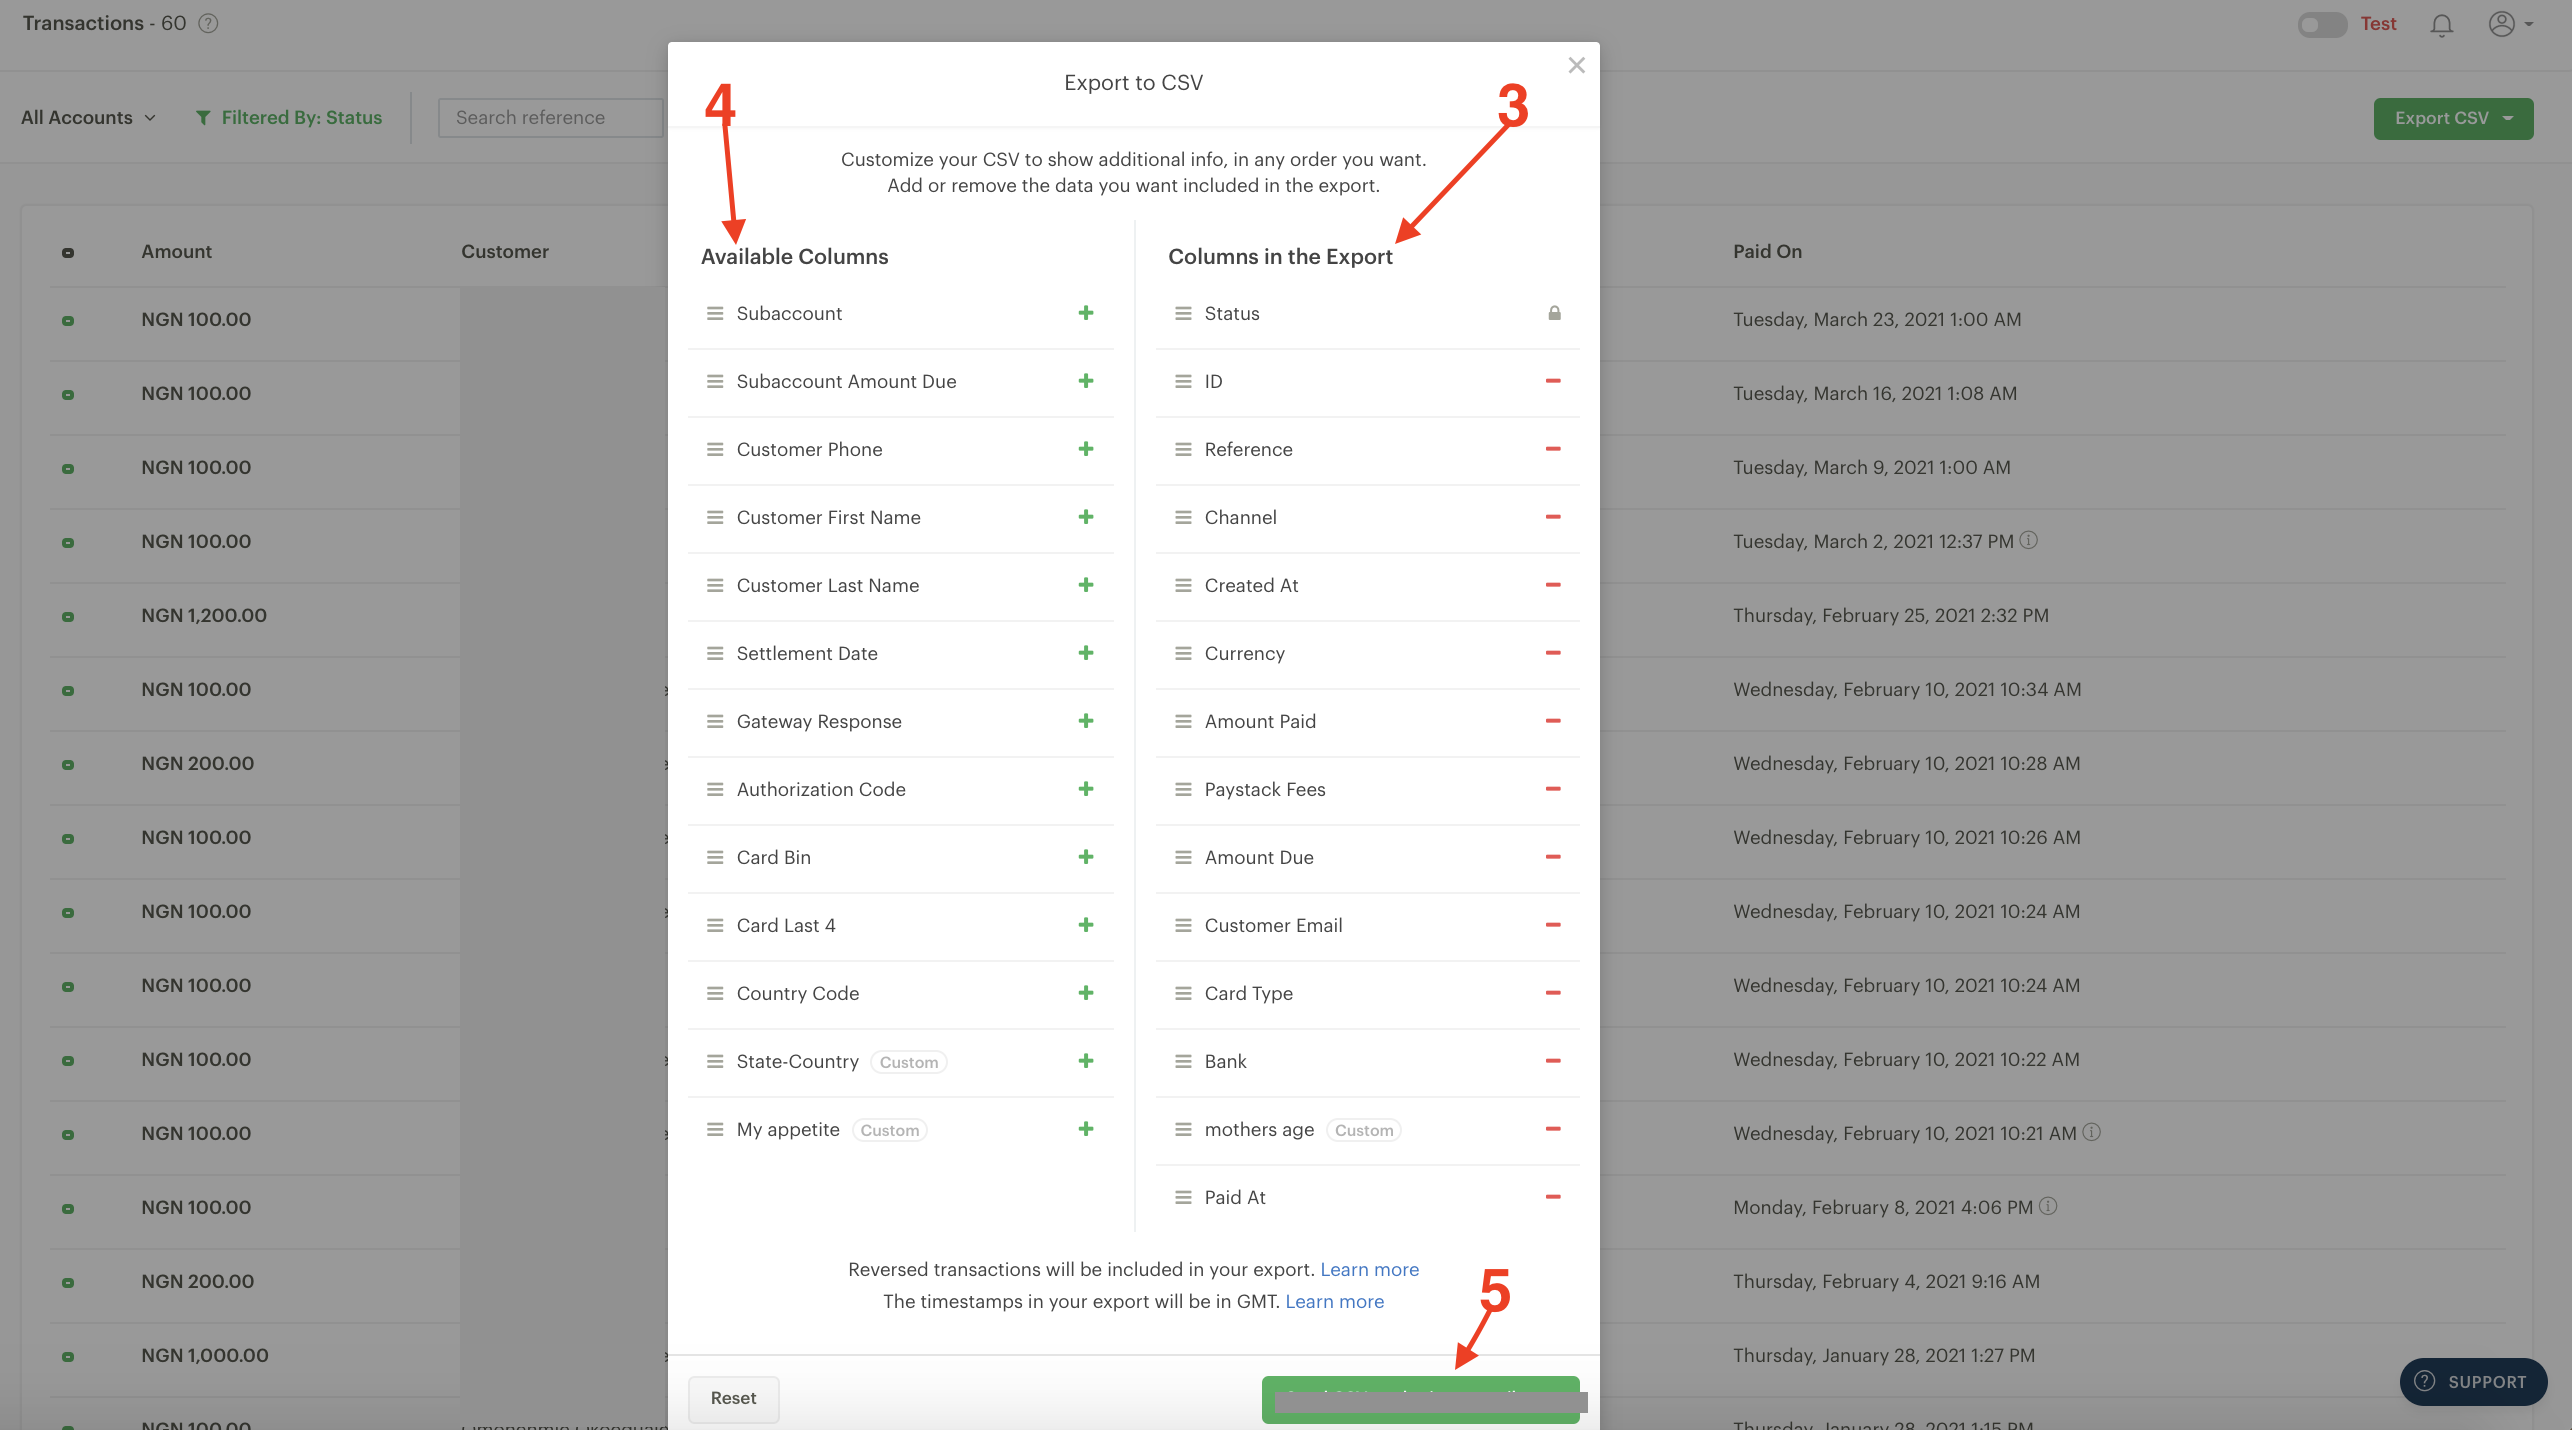
Task: Open the user account menu
Action: pos(2510,24)
